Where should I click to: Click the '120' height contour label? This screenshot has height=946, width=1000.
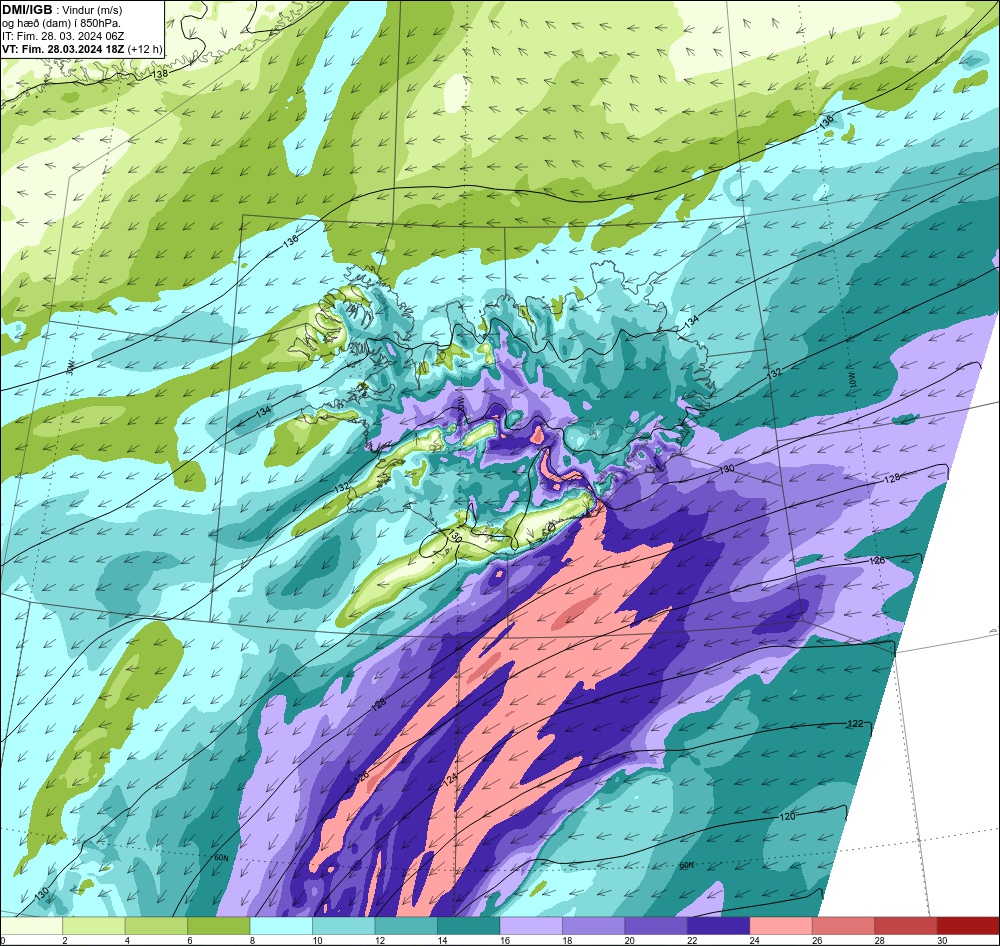[788, 817]
